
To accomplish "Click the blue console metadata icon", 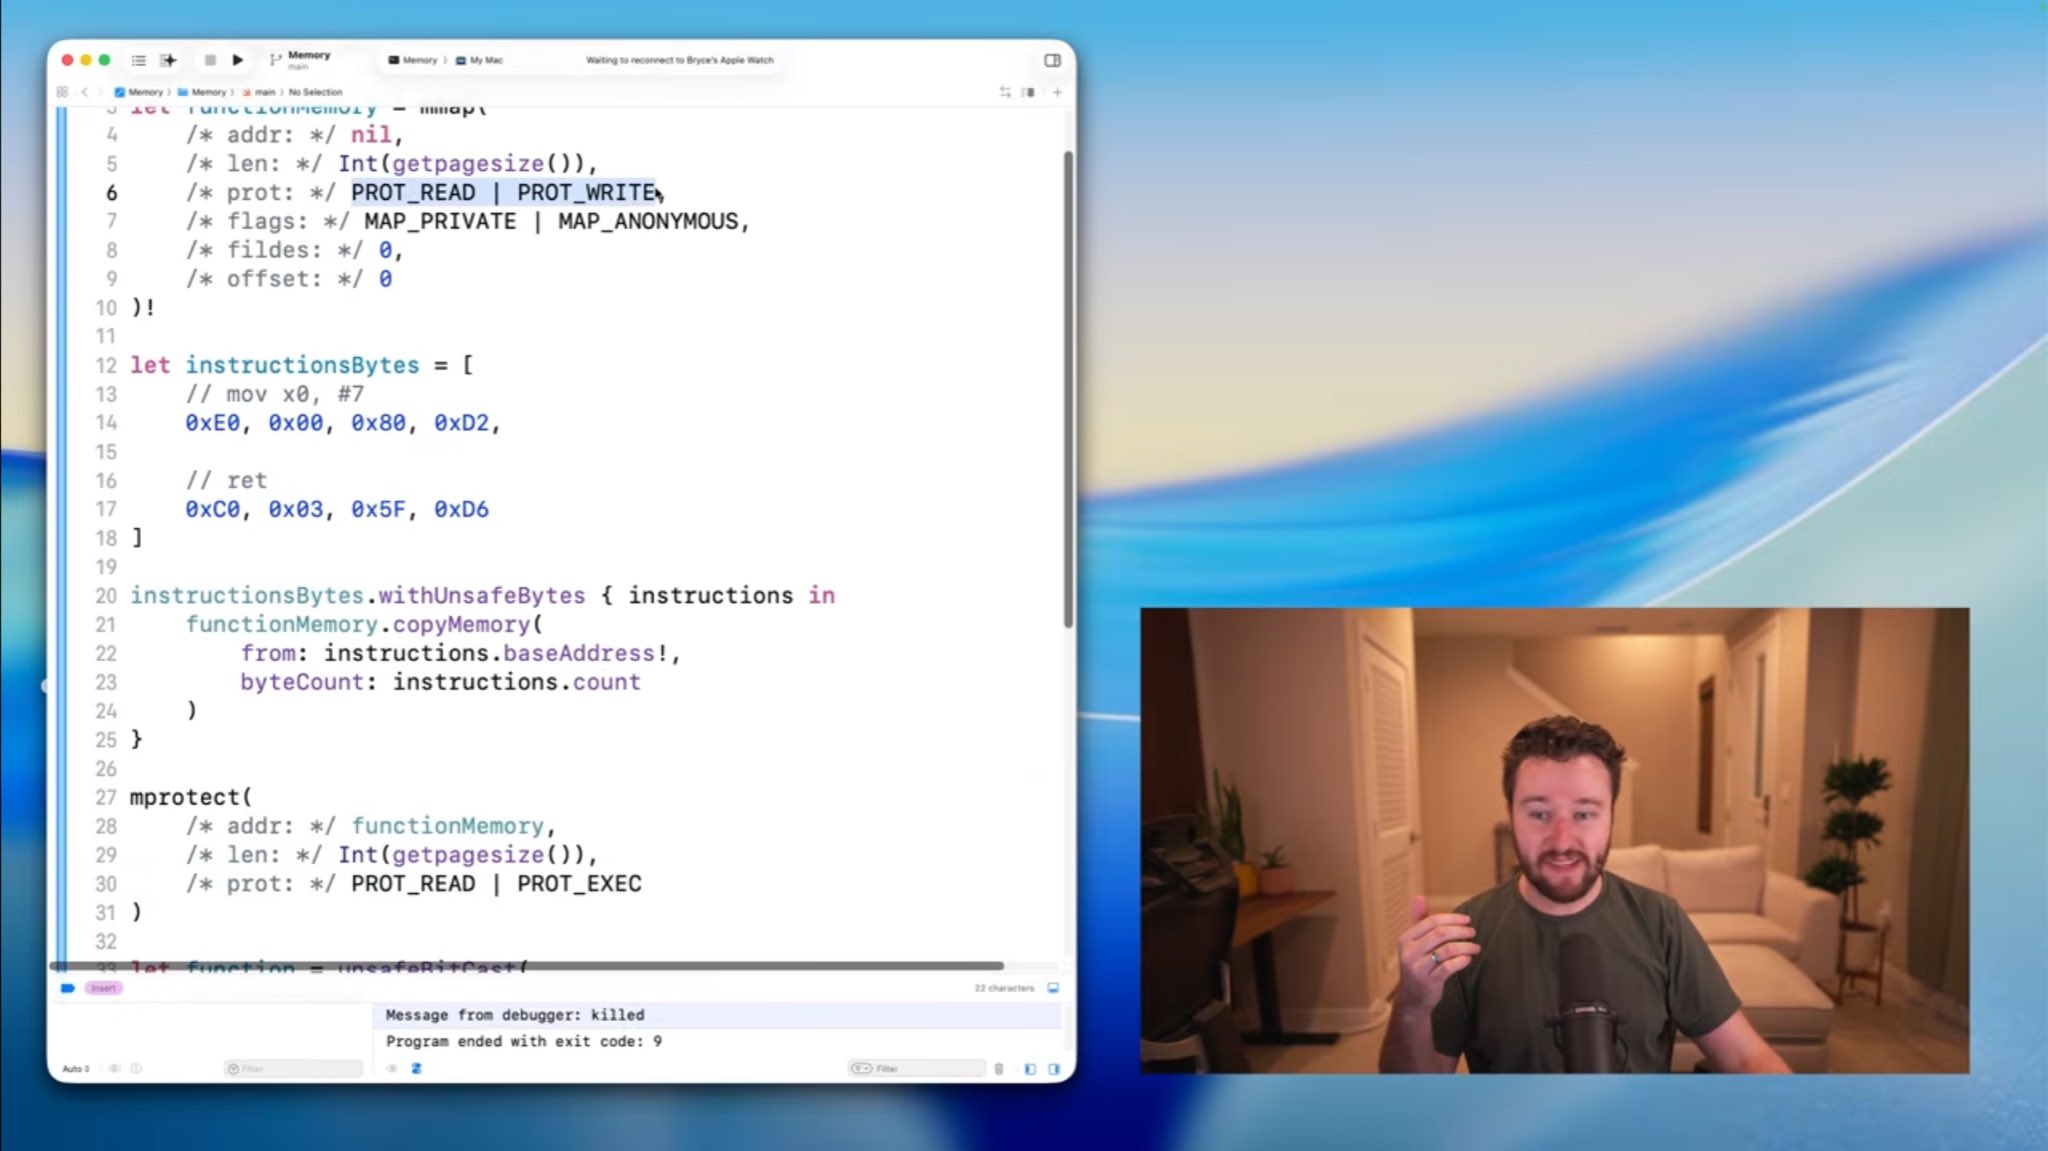I will tap(416, 1069).
